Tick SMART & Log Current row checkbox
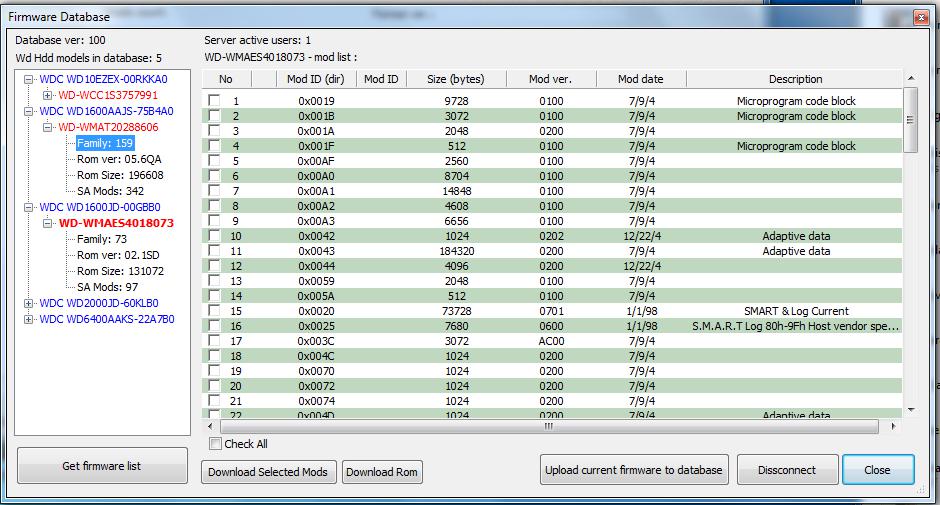The width and height of the screenshot is (940, 505). 214,310
